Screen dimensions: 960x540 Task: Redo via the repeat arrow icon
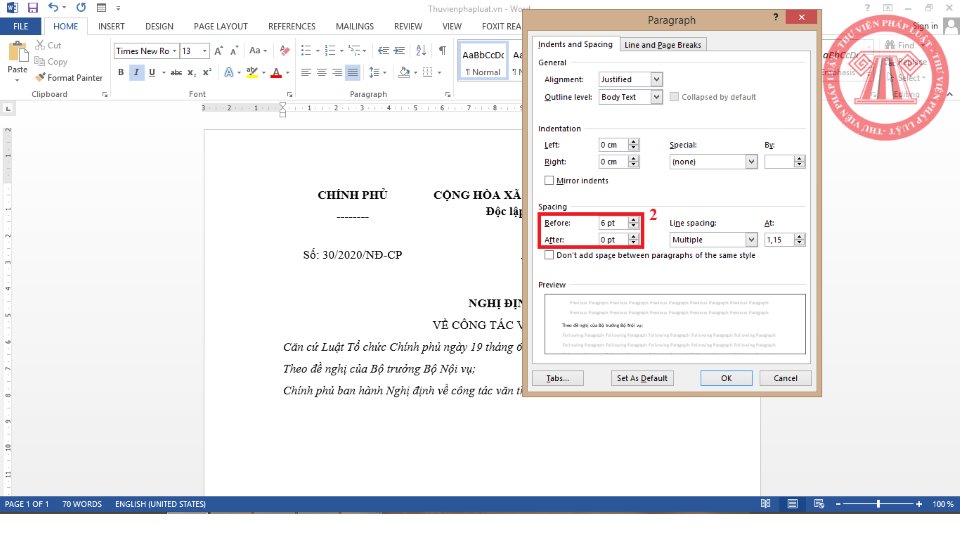coord(81,8)
